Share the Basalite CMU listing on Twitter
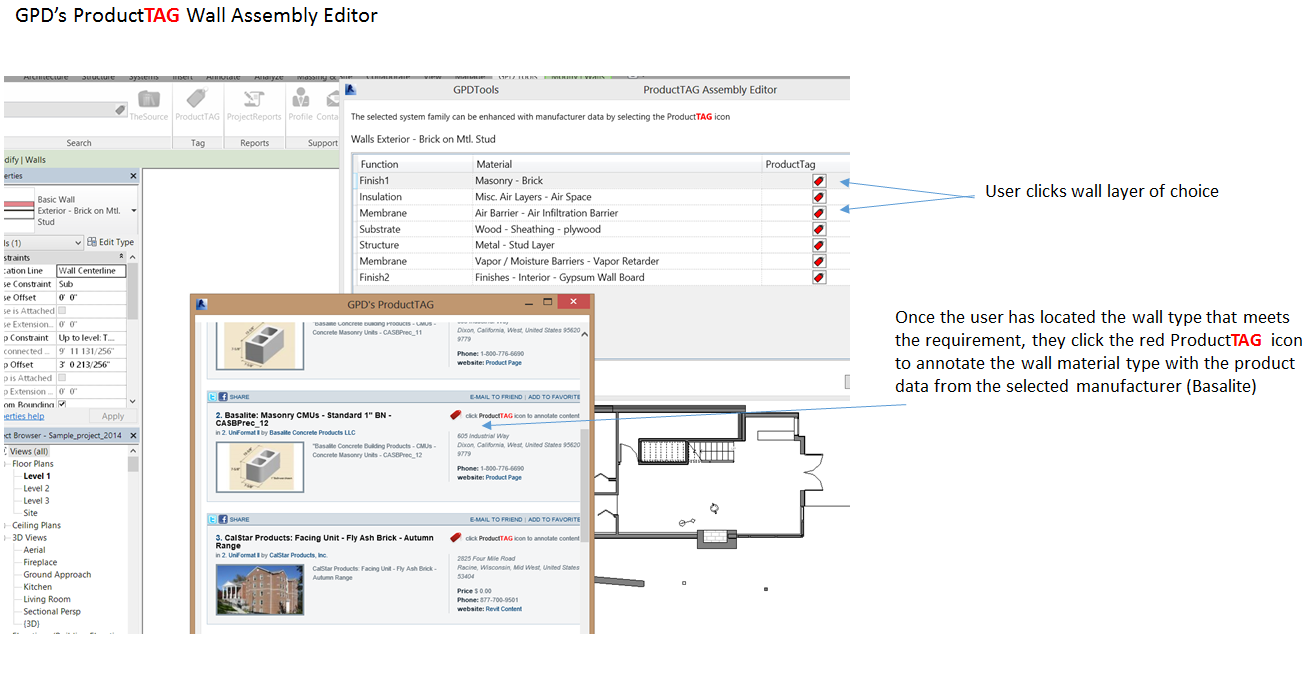Screen dimensions: 1315x686 pyautogui.click(x=212, y=396)
